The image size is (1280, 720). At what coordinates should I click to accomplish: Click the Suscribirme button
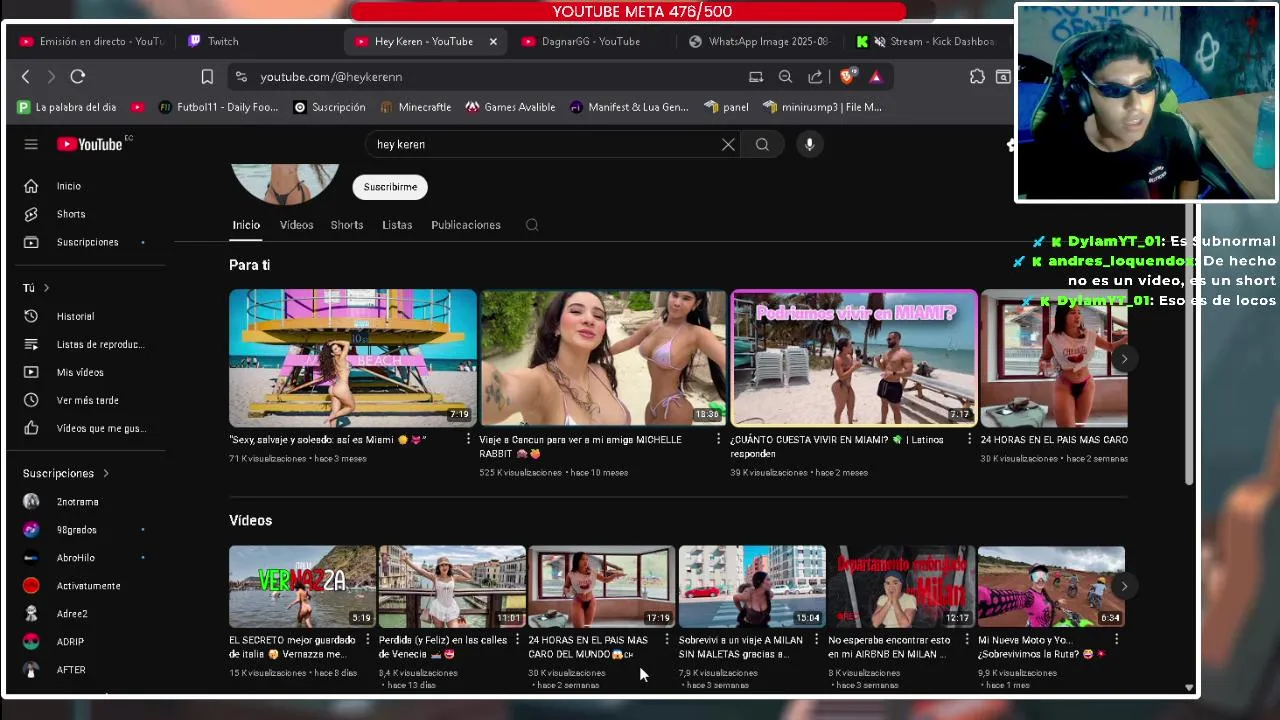tap(390, 187)
